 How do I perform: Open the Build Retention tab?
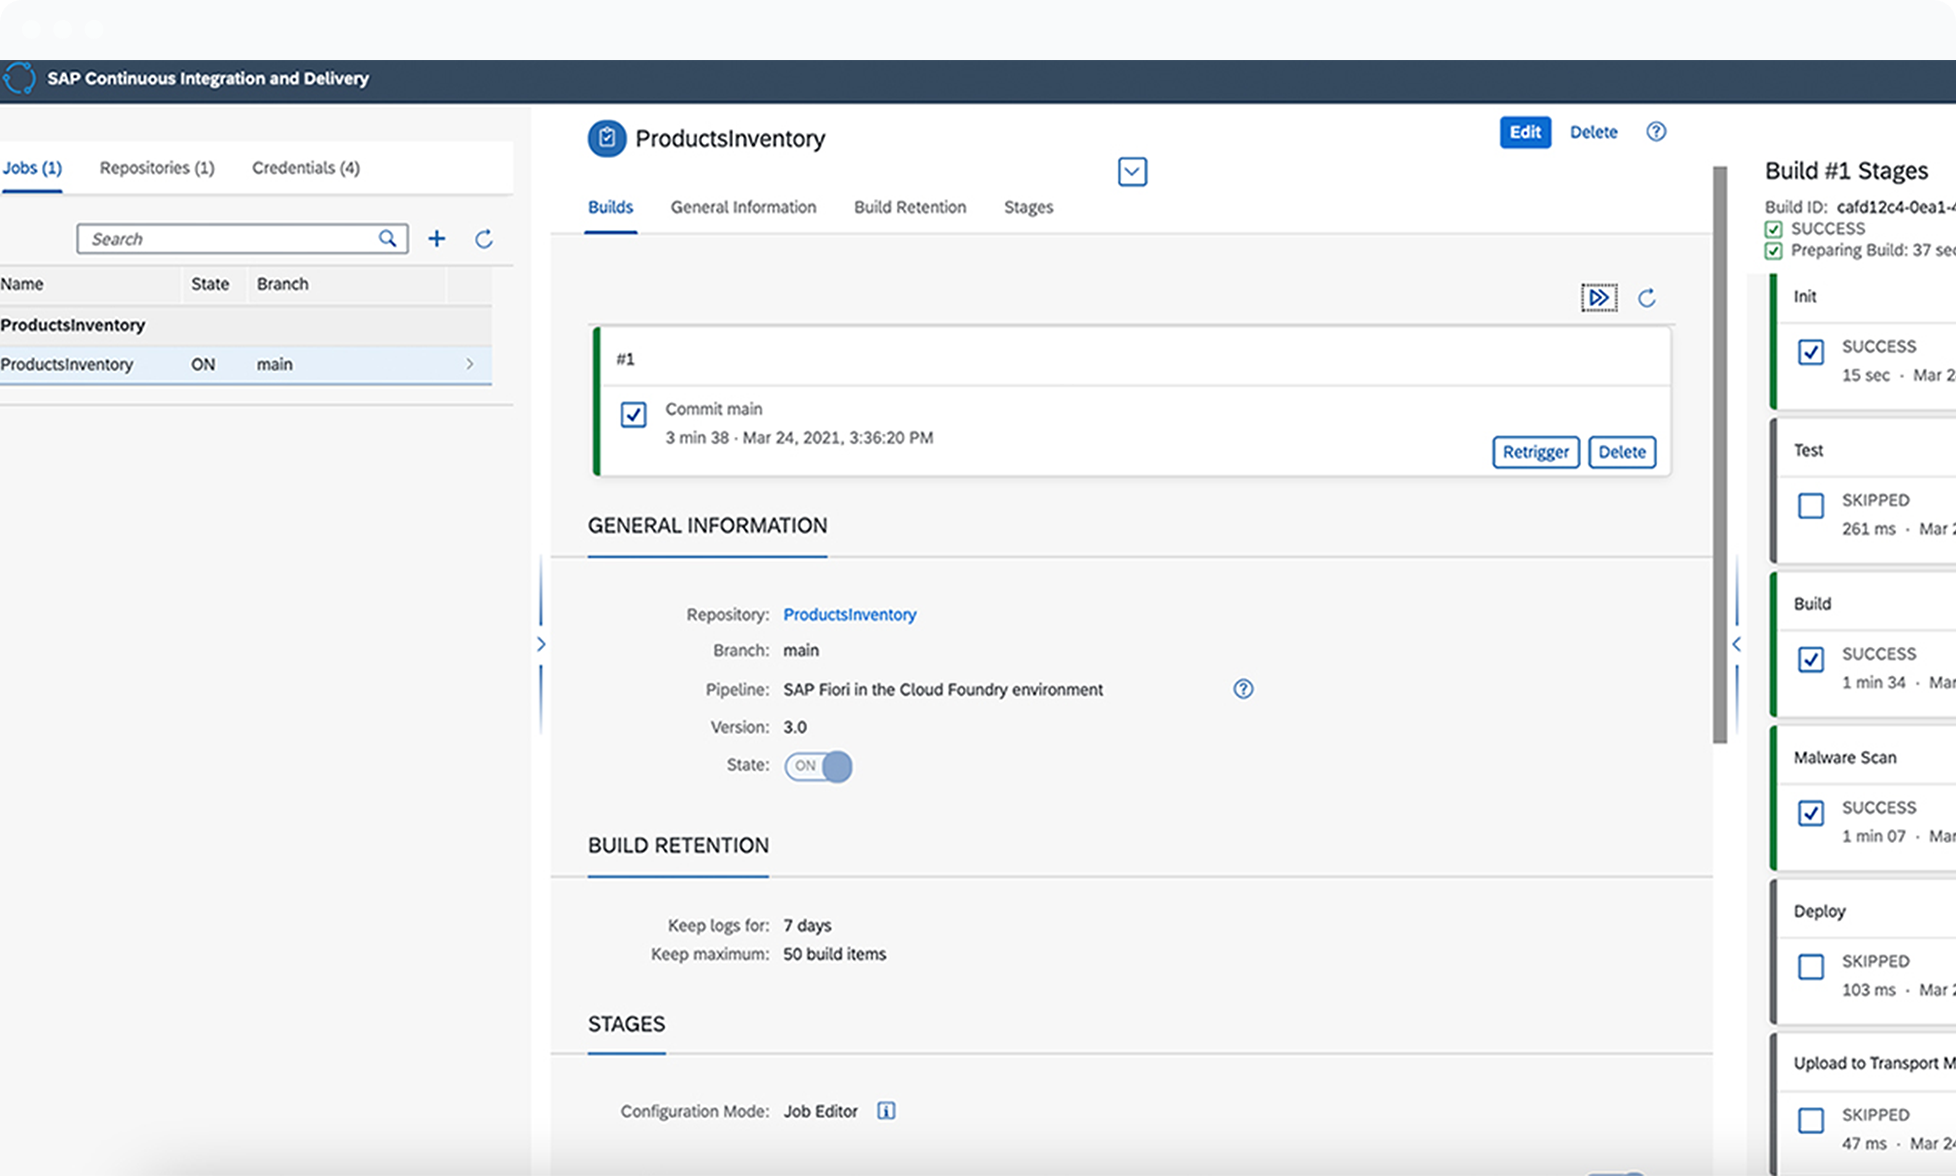tap(909, 207)
